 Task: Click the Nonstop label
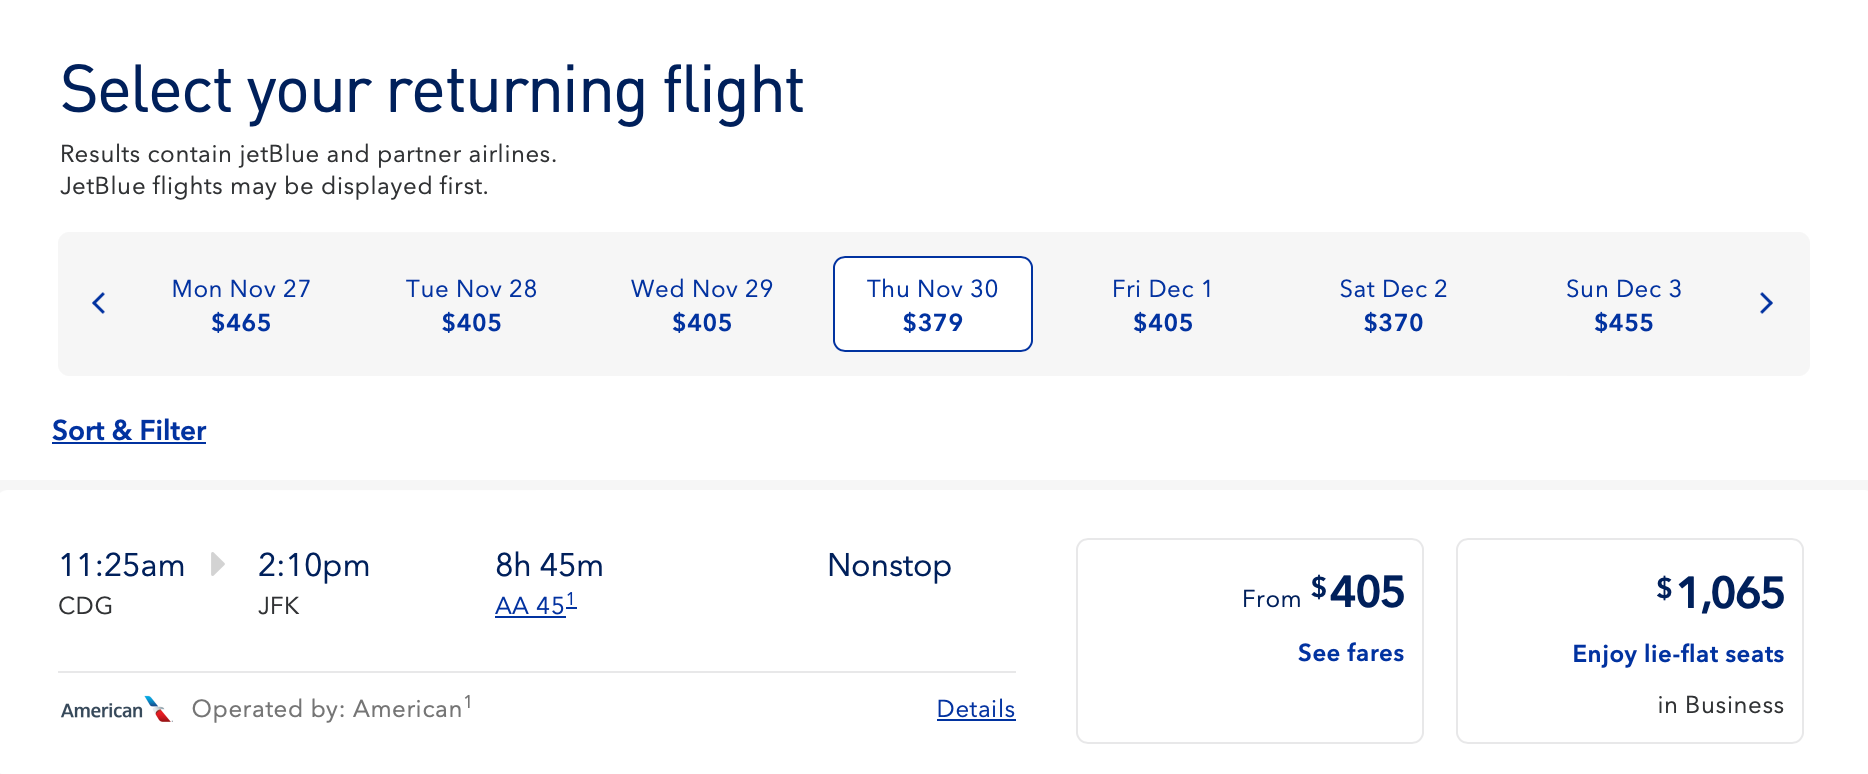point(889,566)
